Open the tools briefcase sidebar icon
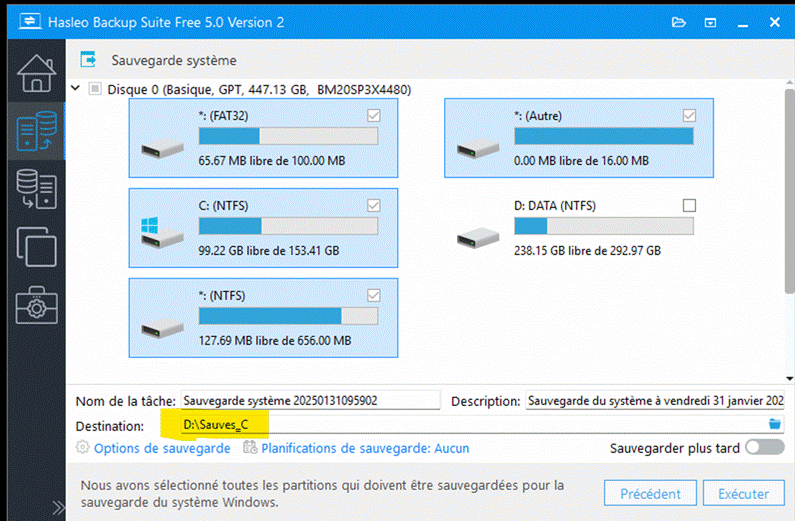The width and height of the screenshot is (795, 521). coord(36,306)
